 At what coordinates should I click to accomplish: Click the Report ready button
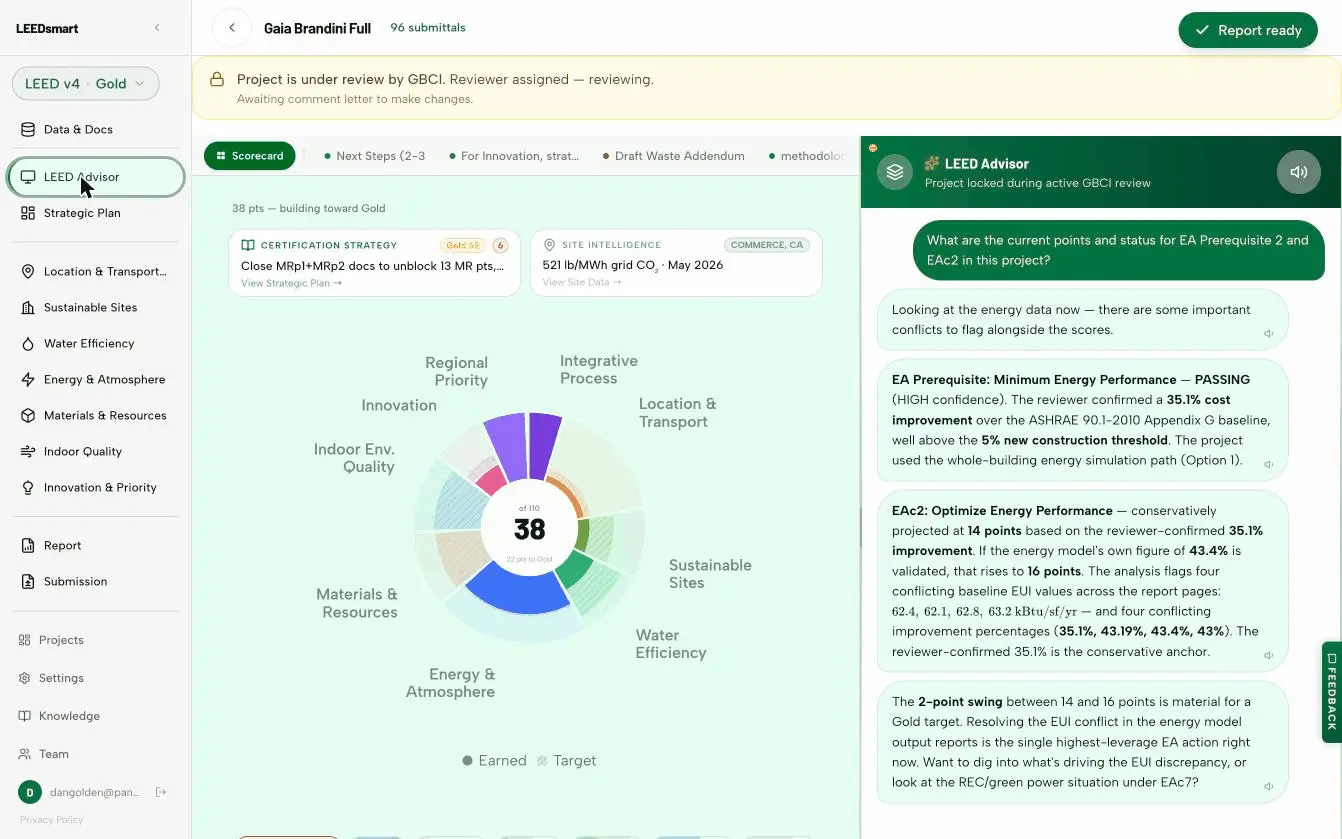(1248, 30)
